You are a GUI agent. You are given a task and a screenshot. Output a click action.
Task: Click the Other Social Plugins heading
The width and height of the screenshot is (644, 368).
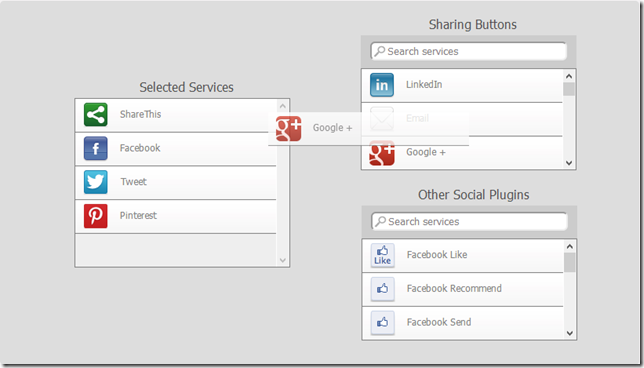pos(474,194)
